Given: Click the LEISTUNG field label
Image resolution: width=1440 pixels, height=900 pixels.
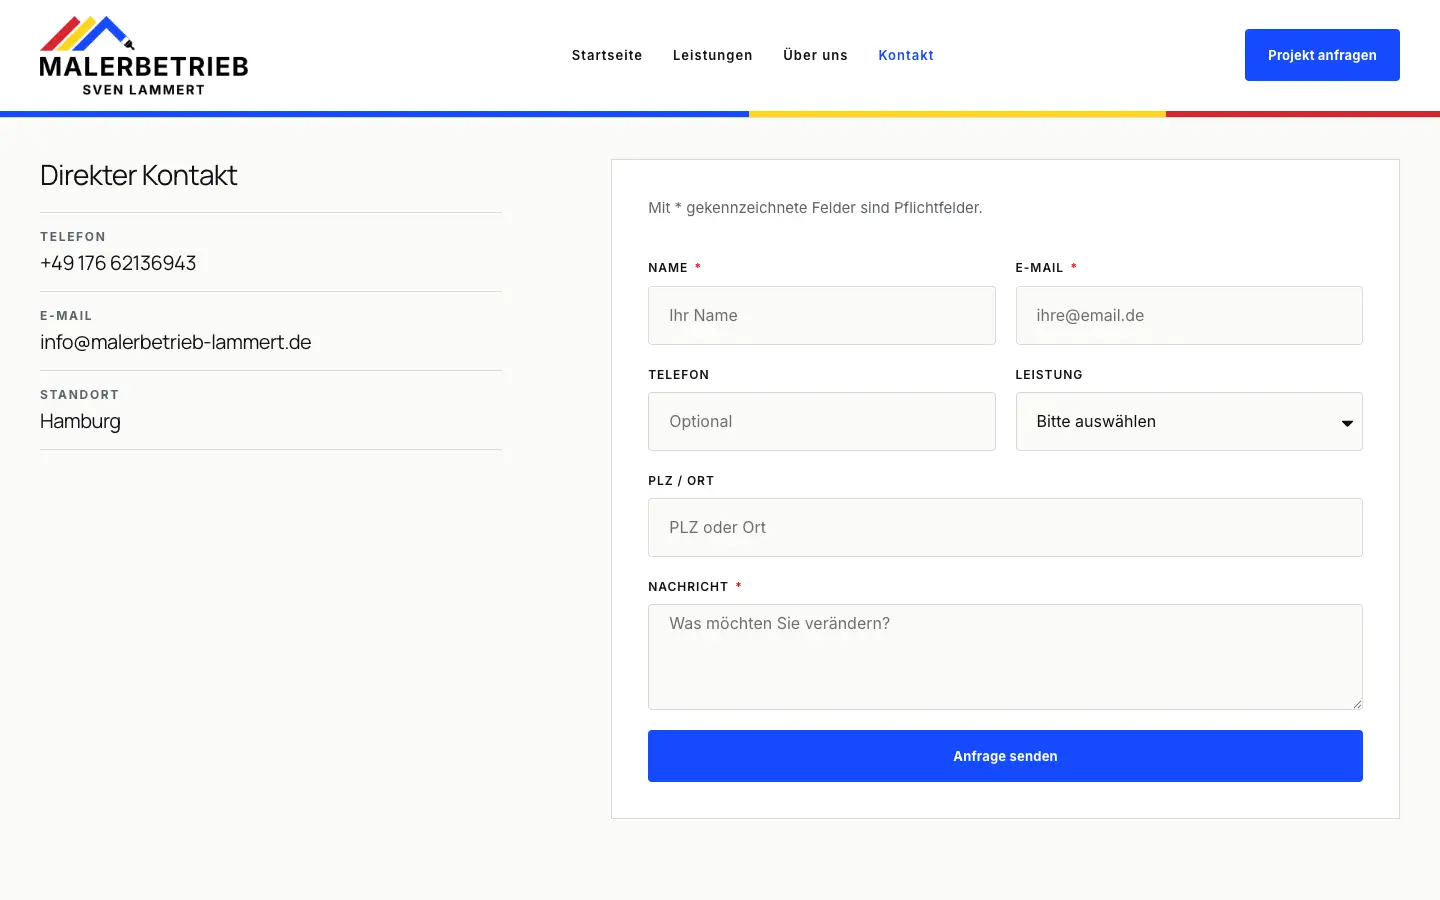Looking at the screenshot, I should (1049, 375).
